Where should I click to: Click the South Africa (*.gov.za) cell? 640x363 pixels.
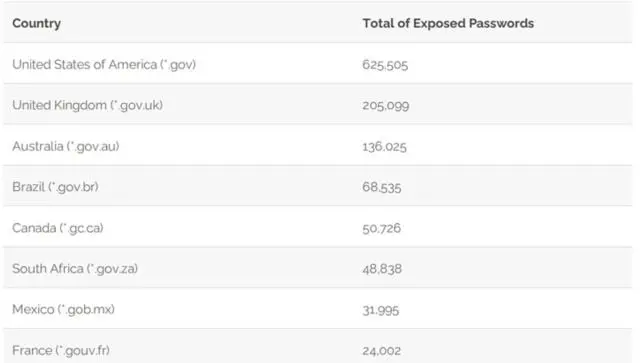click(x=75, y=269)
